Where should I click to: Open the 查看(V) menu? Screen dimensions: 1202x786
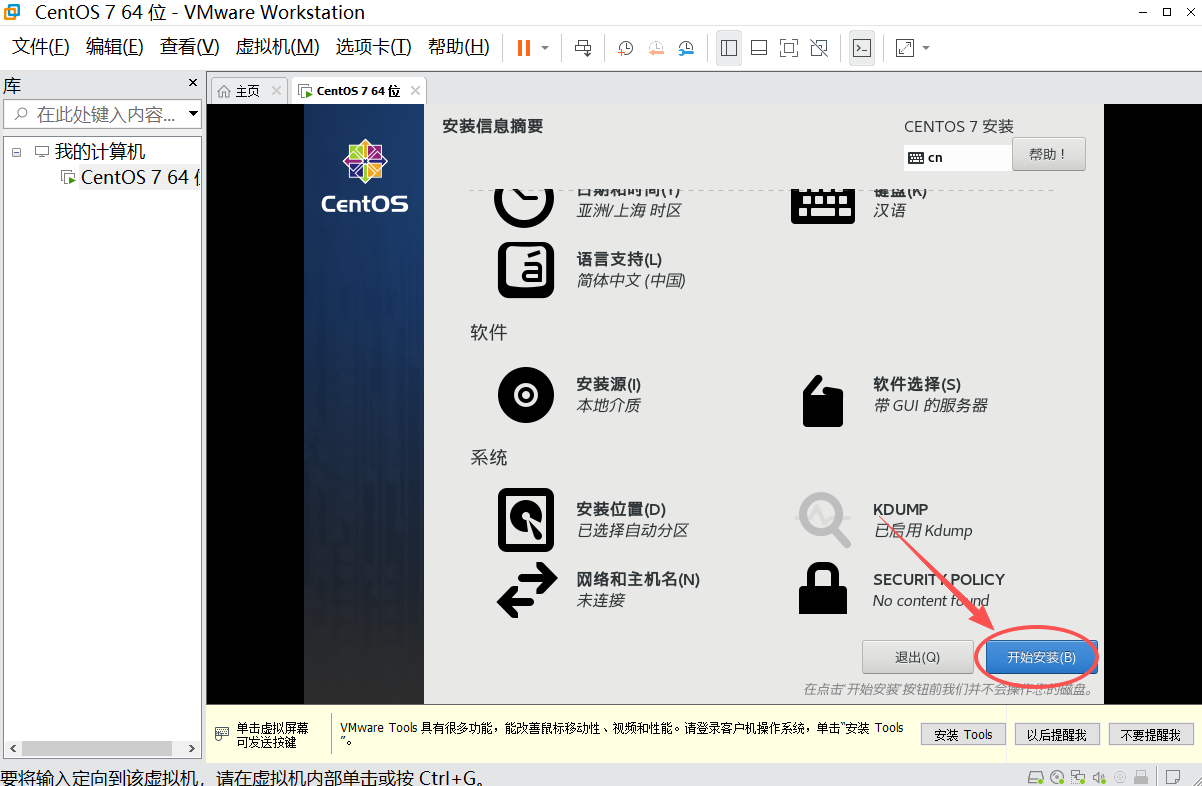[190, 47]
